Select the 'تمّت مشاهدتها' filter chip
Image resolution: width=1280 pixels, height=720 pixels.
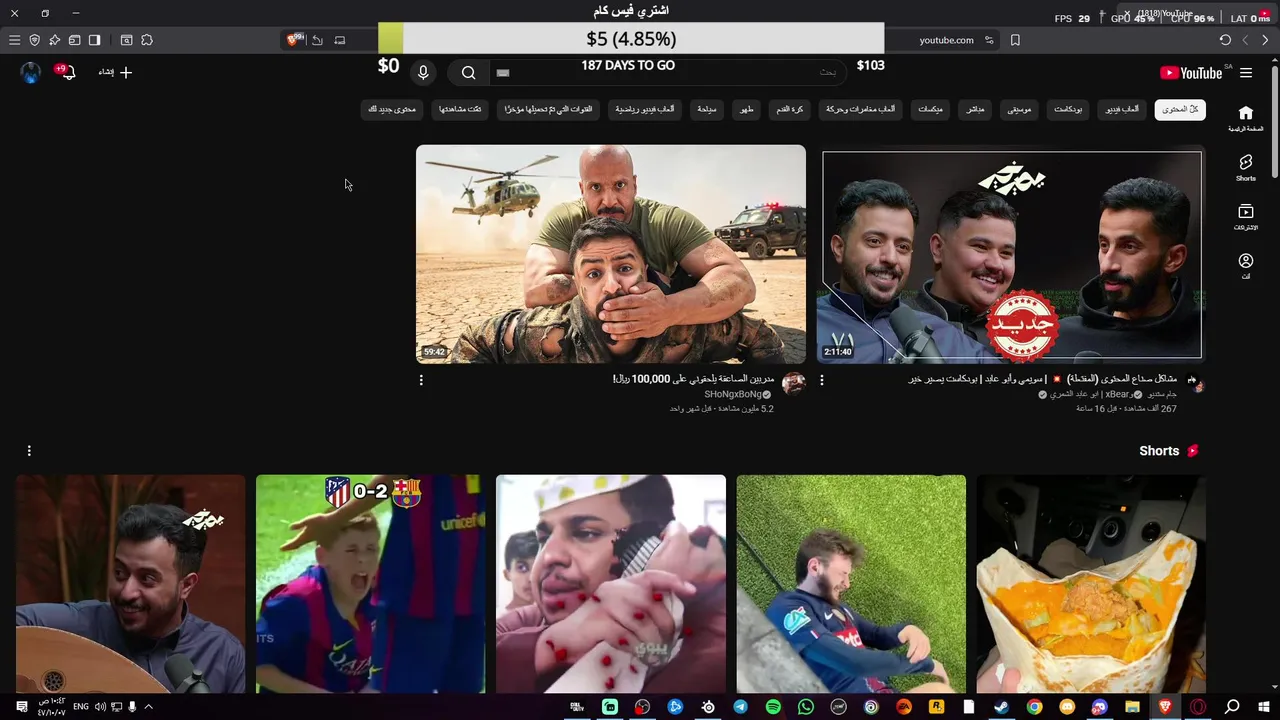[460, 109]
